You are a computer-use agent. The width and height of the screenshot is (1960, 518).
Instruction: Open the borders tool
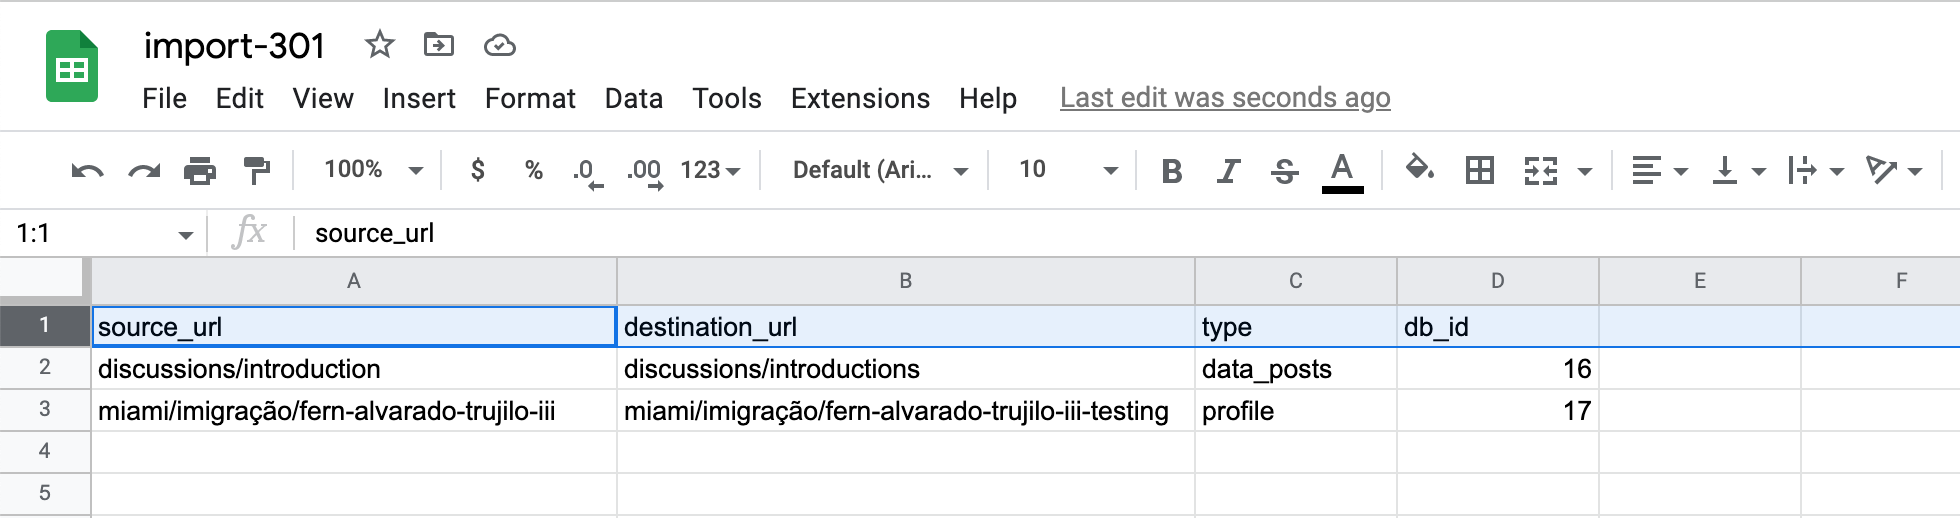tap(1479, 171)
